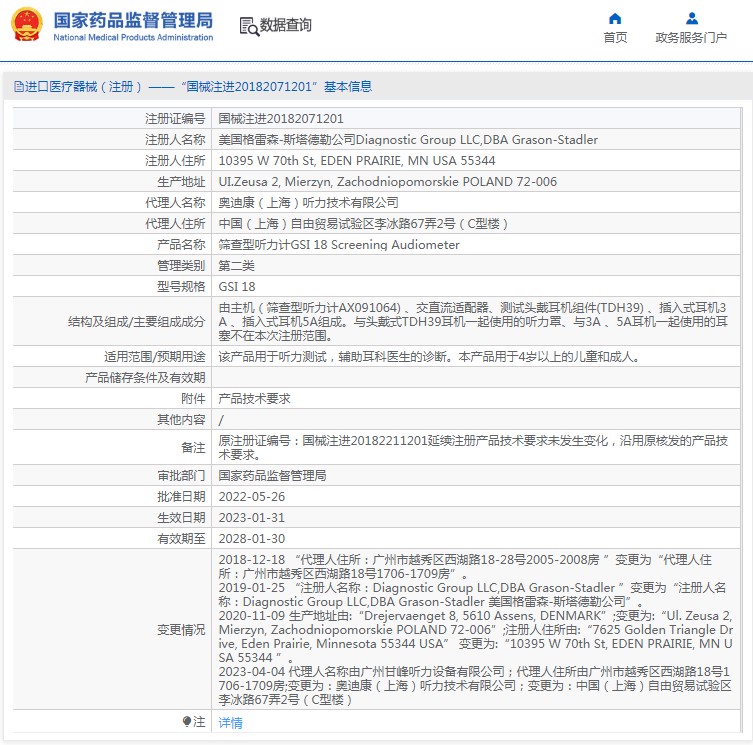Click the house icon above 首页
The width and height of the screenshot is (753, 745).
tap(615, 18)
